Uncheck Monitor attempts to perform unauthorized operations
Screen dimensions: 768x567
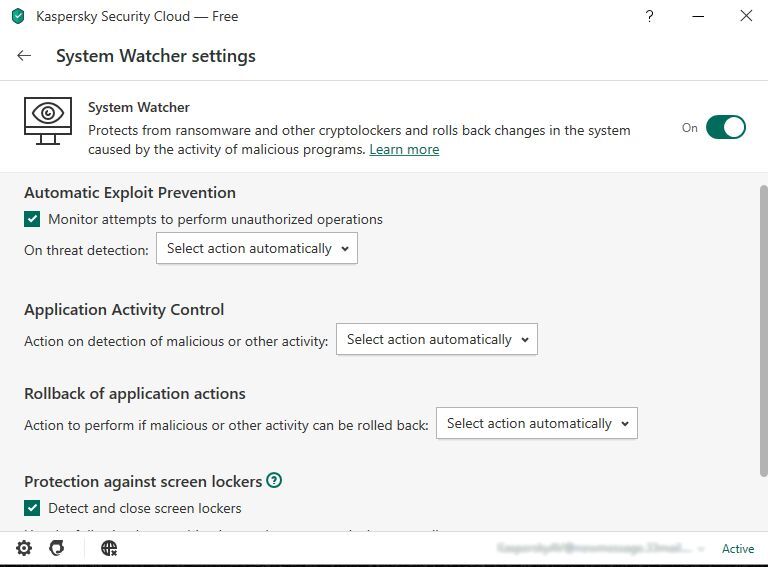click(32, 219)
